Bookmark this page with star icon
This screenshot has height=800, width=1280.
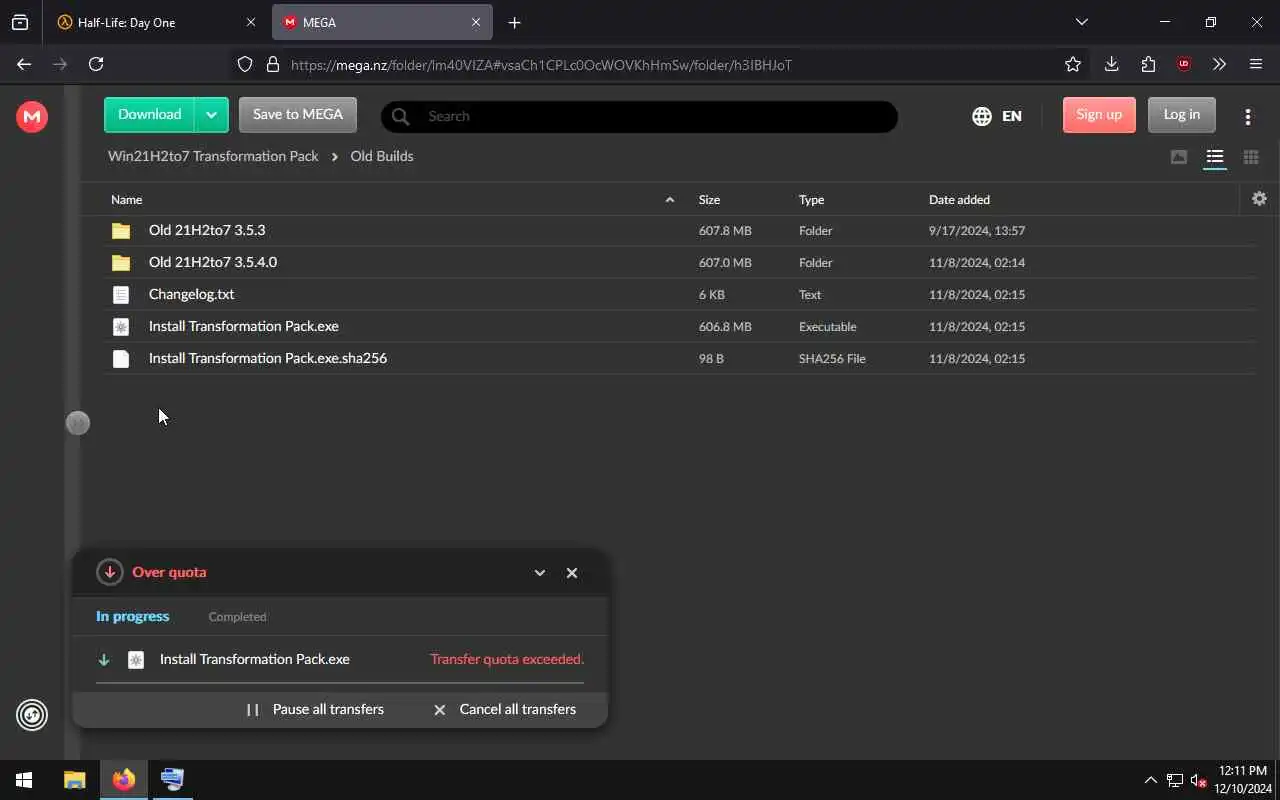pos(1073,64)
